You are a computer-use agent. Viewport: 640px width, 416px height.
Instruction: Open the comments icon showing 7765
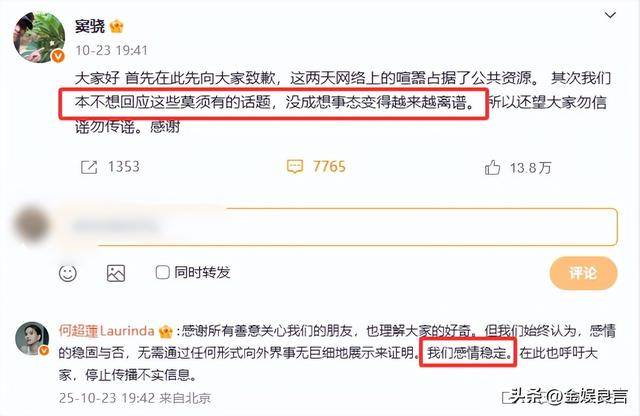pos(295,167)
